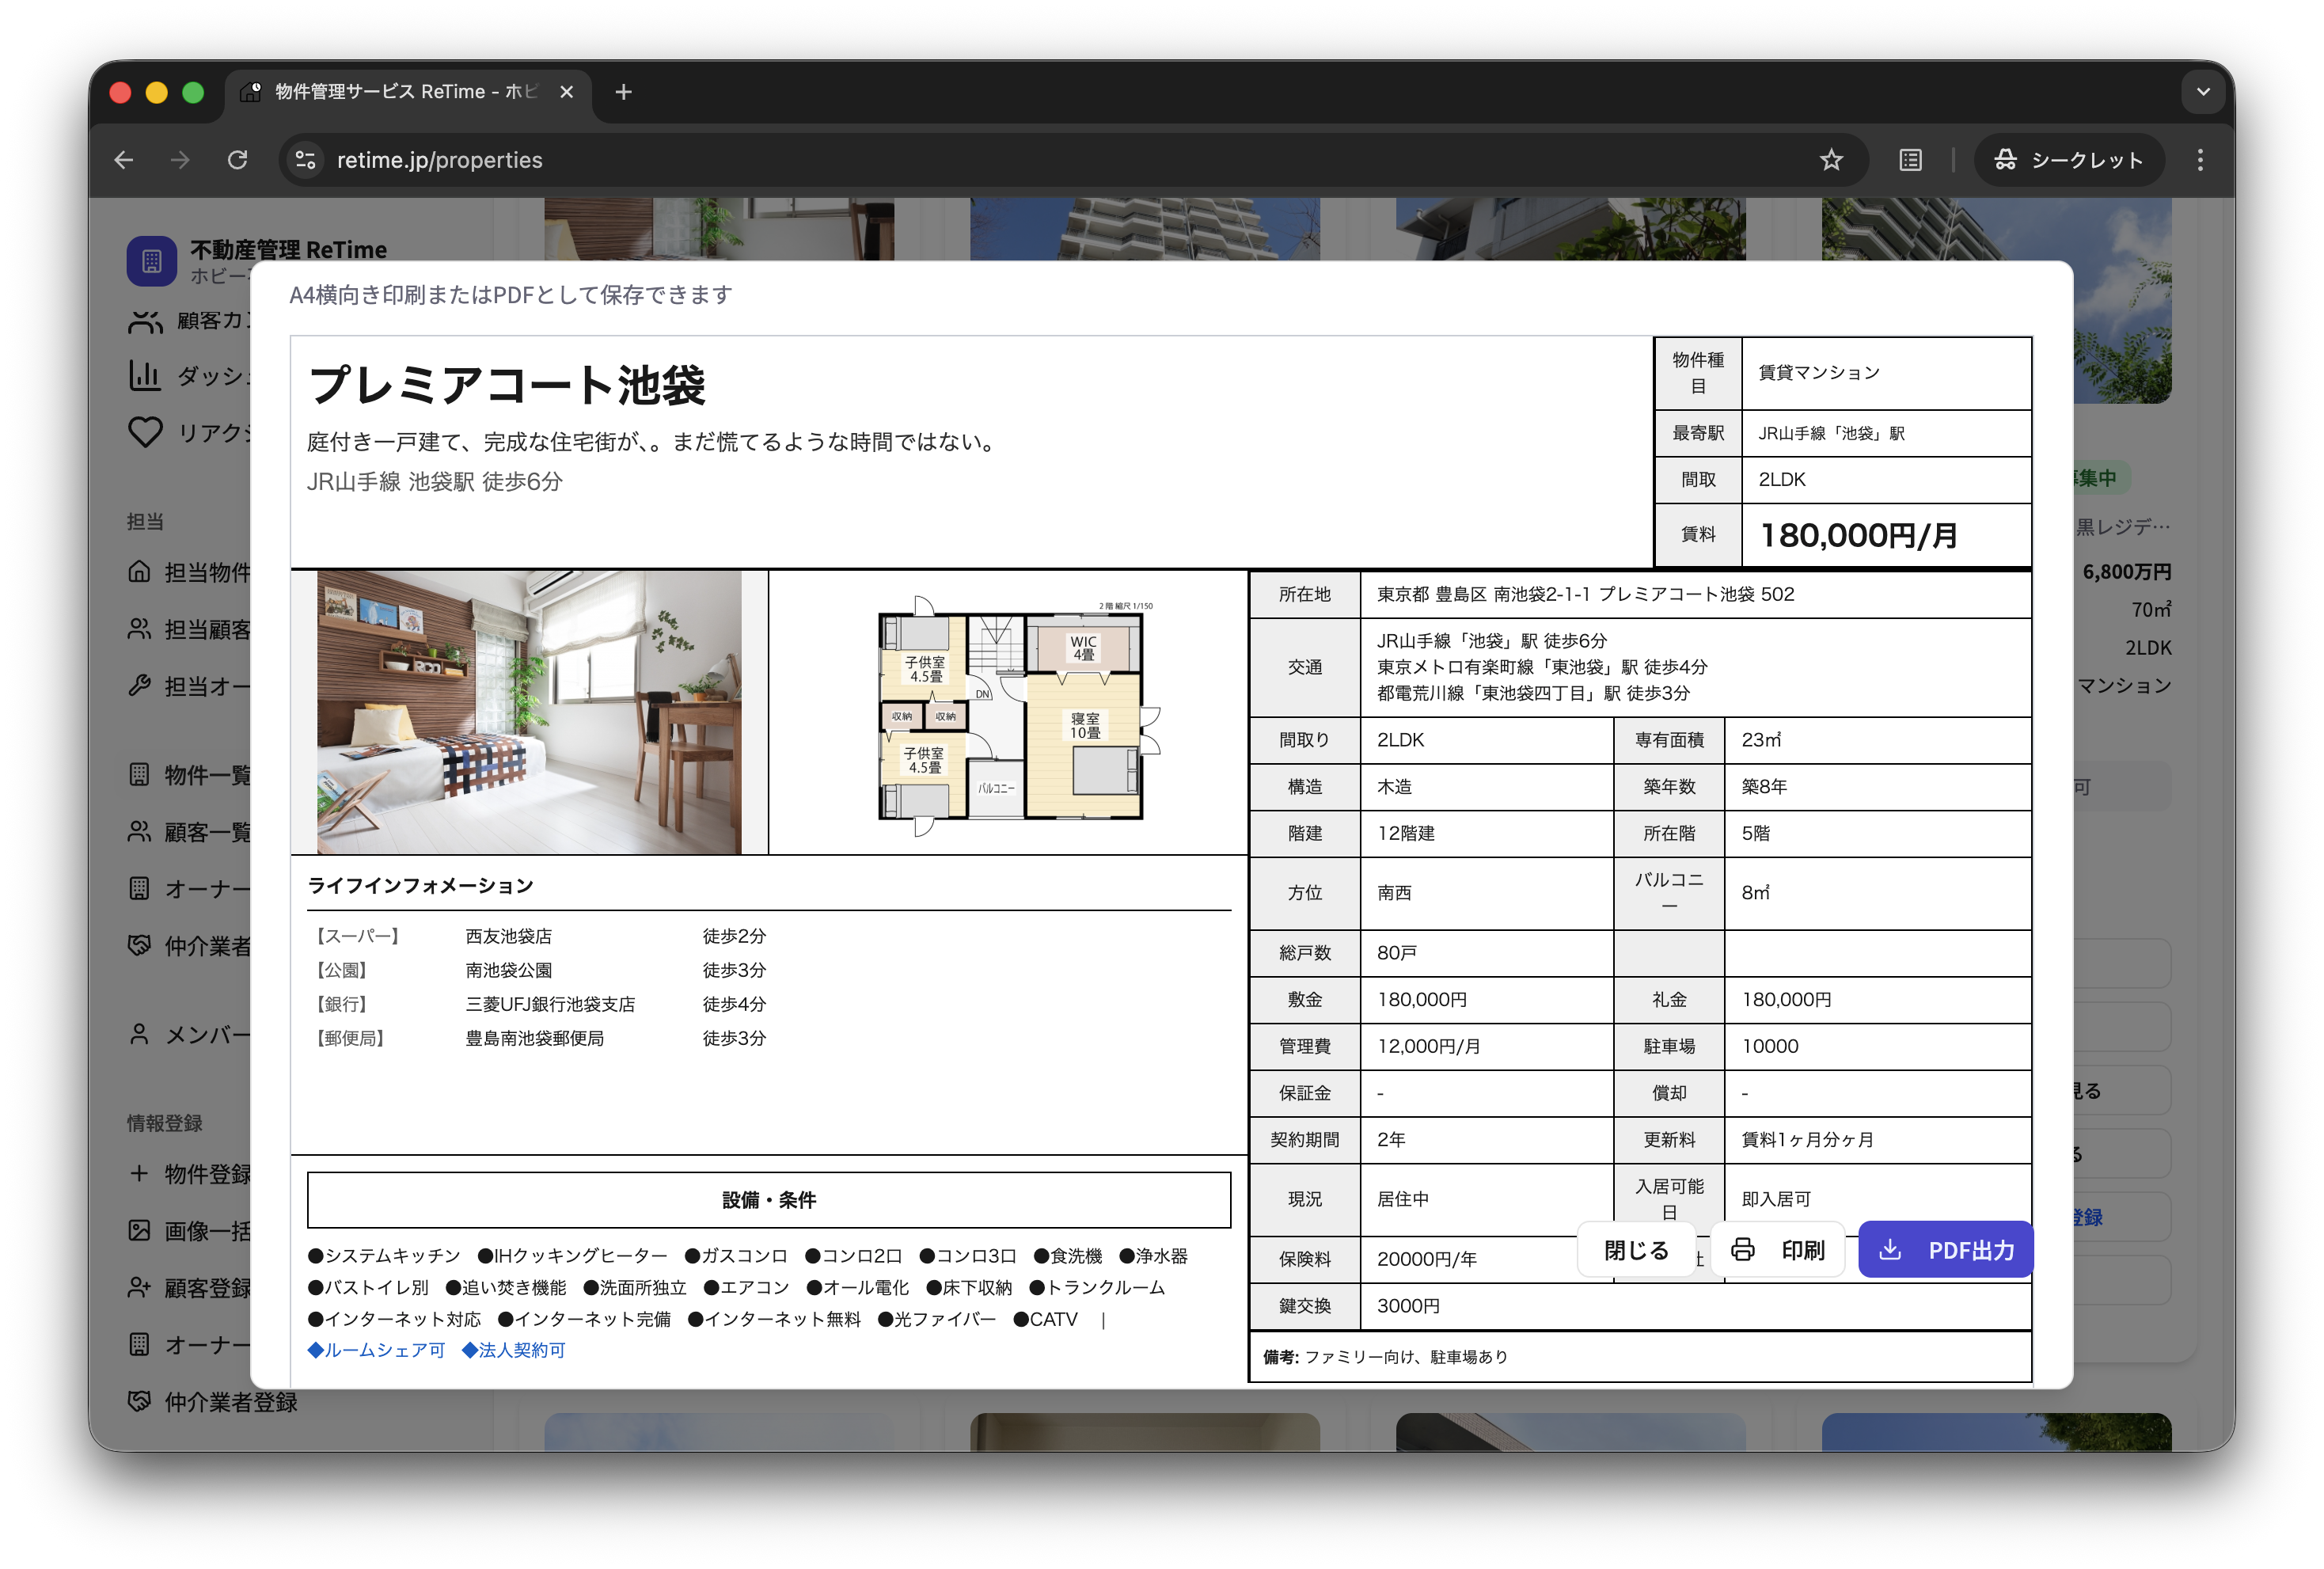Screen dimensions: 2324x1569
Task: Open the tab search chevron at top right
Action: pyautogui.click(x=2203, y=91)
